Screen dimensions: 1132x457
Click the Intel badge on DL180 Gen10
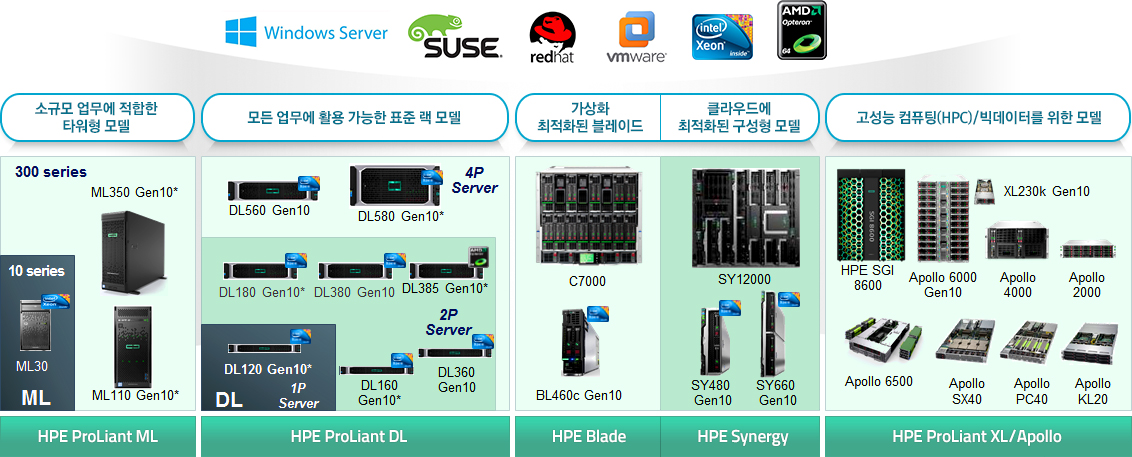click(x=297, y=261)
